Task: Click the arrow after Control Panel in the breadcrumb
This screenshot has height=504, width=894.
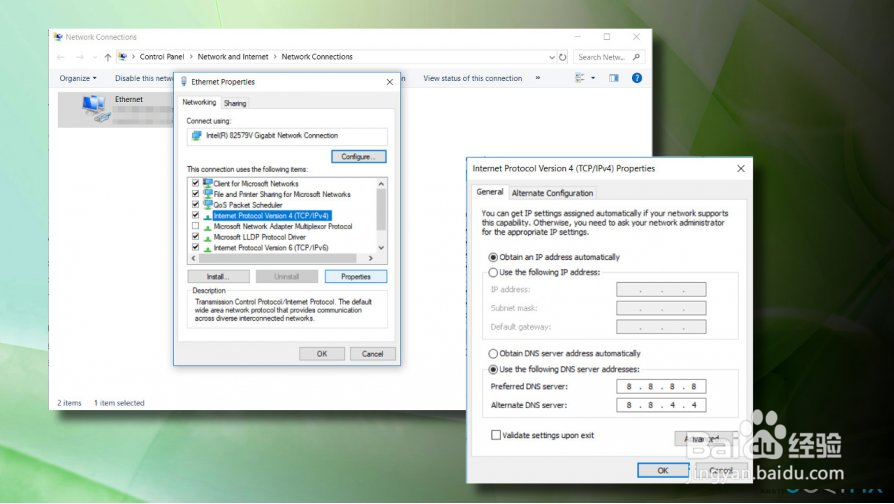Action: (x=191, y=57)
